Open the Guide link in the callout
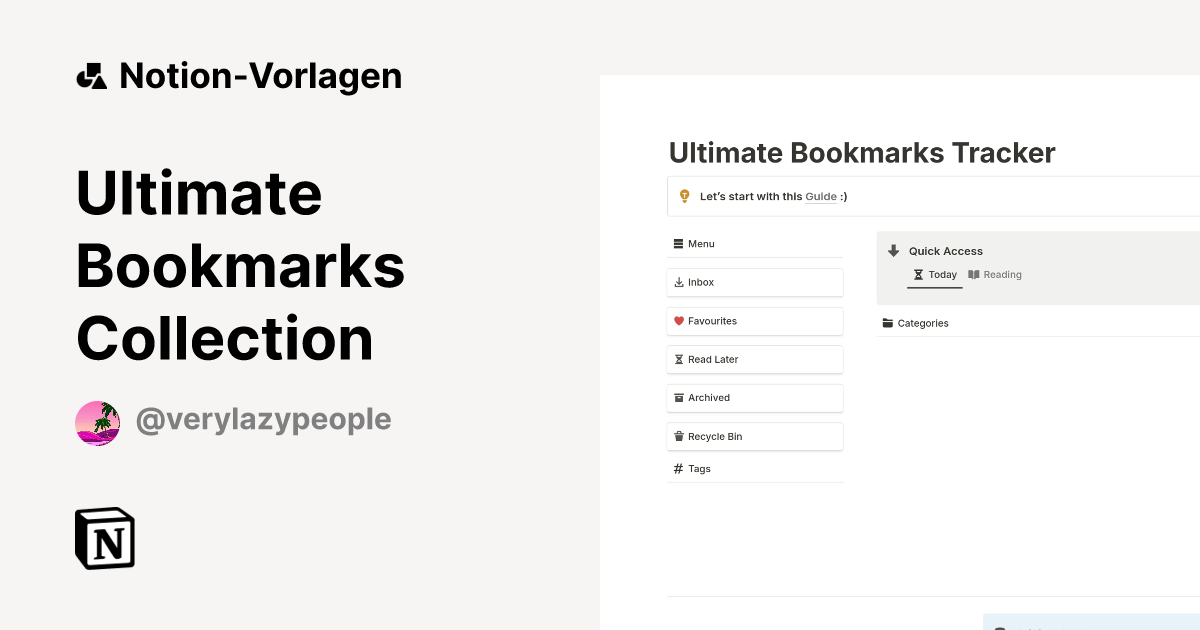The height and width of the screenshot is (630, 1200). (x=820, y=196)
